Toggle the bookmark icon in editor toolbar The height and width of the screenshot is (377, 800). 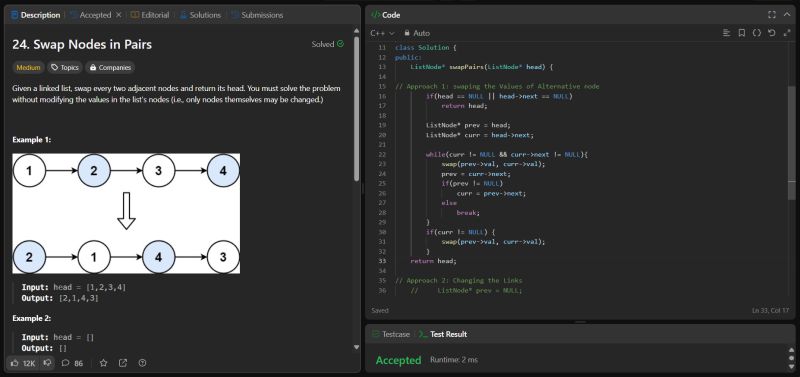[x=742, y=33]
